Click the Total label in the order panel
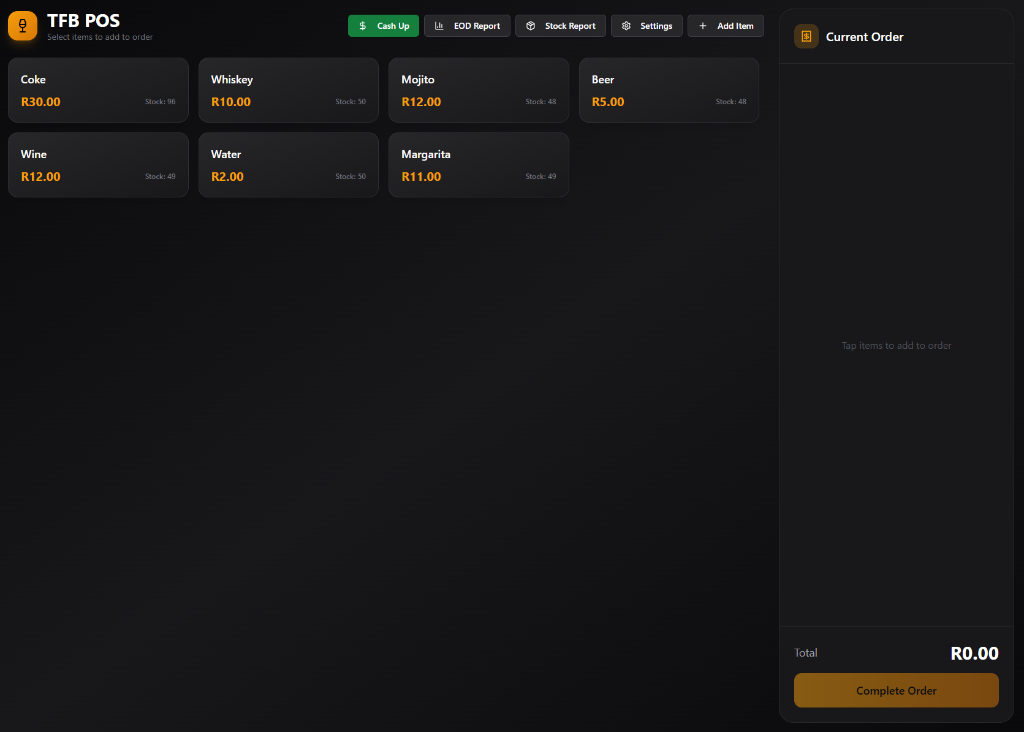The image size is (1024, 732). 806,653
